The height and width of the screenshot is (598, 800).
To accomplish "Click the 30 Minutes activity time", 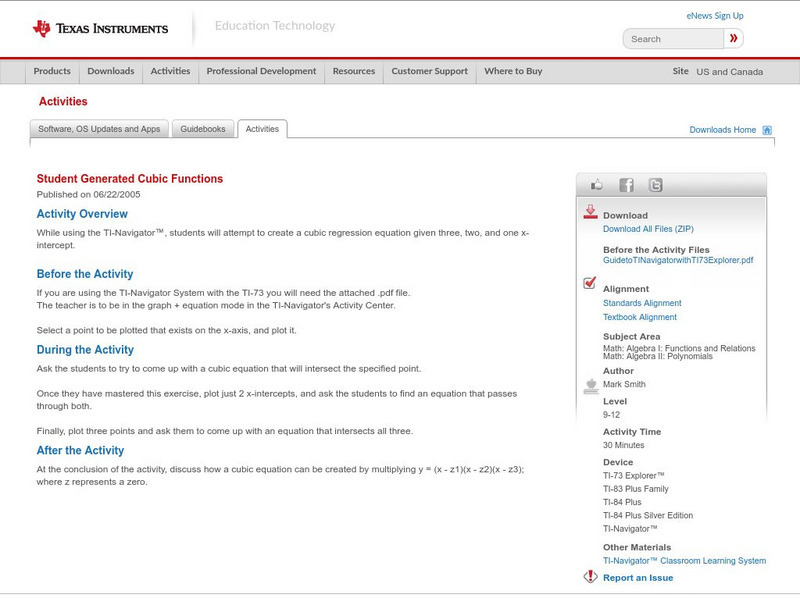I will click(623, 445).
